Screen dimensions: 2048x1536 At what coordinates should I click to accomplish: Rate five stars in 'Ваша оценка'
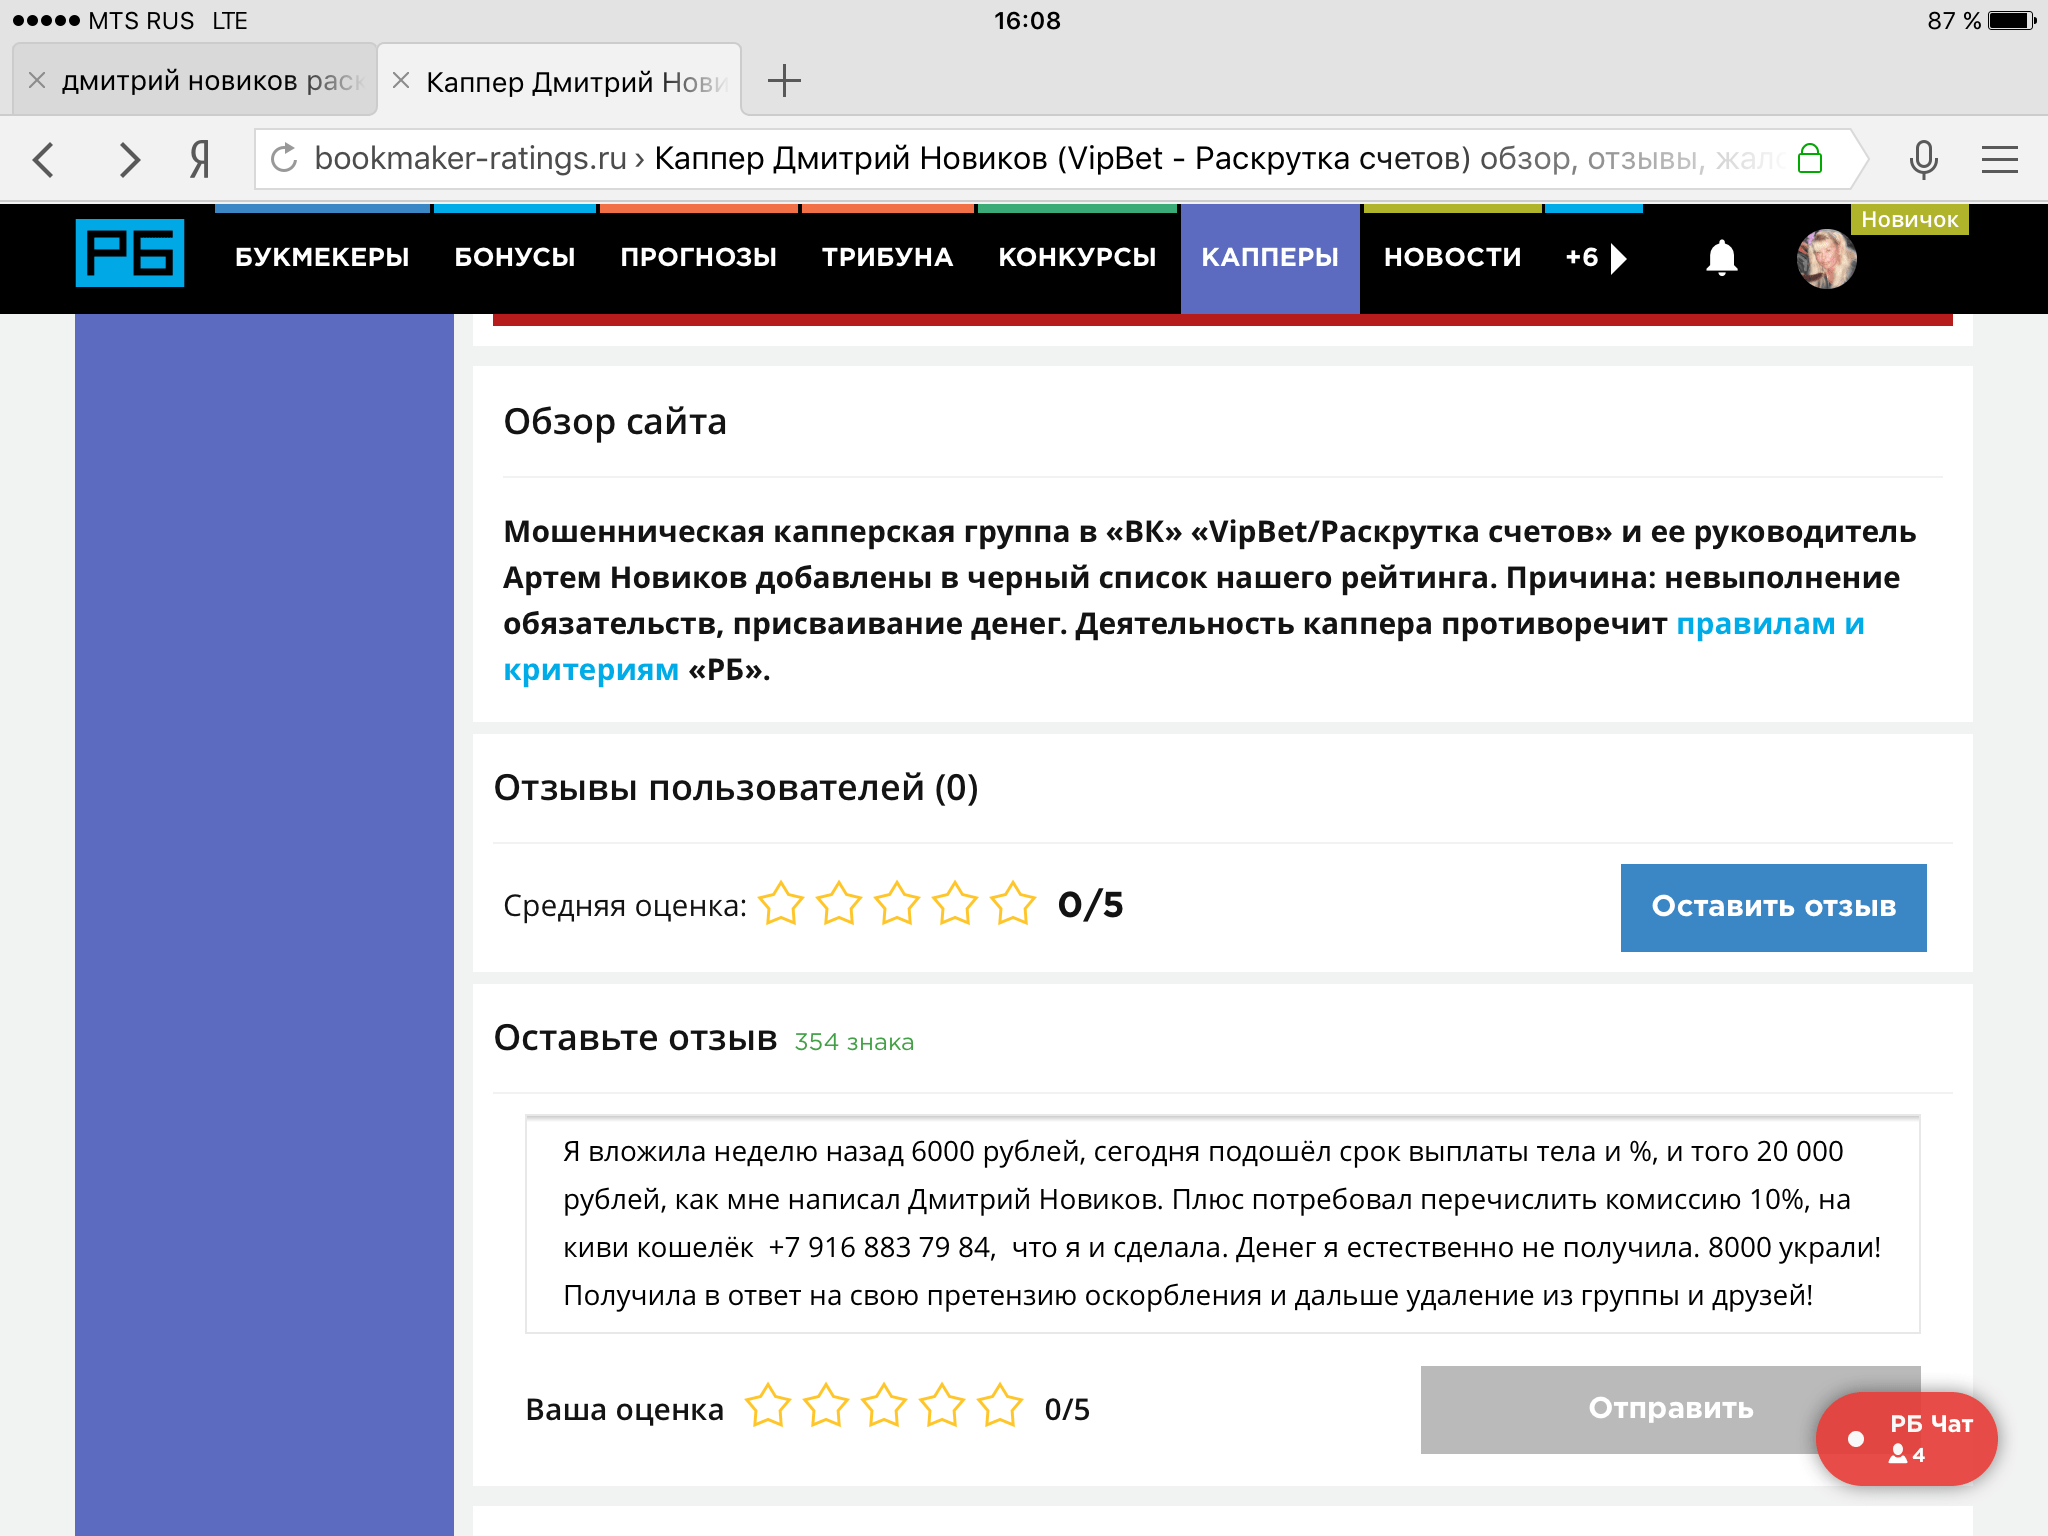pos(1000,1406)
